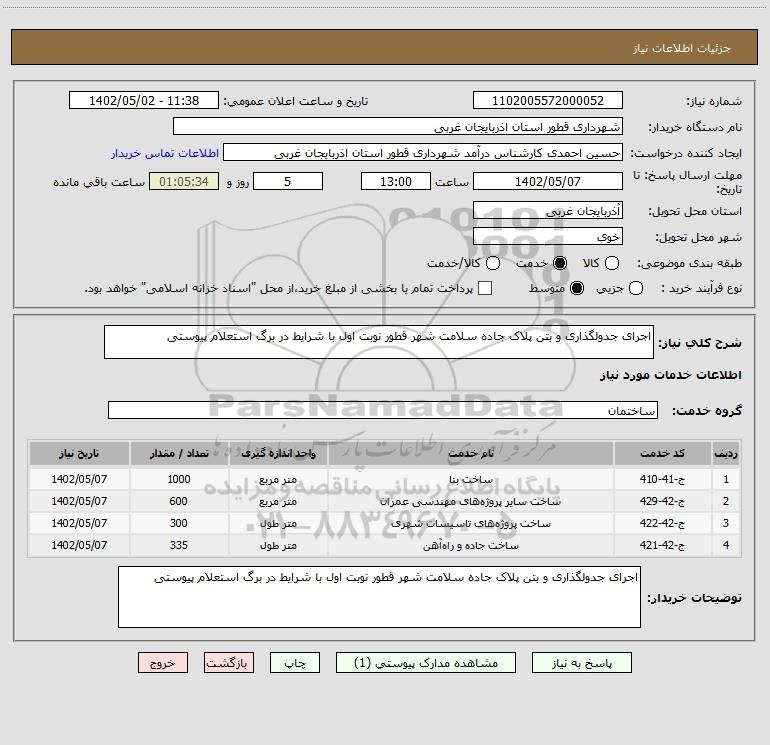Screen dimensions: 770x745
Task: Select the خدمت radio button
Action: click(x=559, y=263)
